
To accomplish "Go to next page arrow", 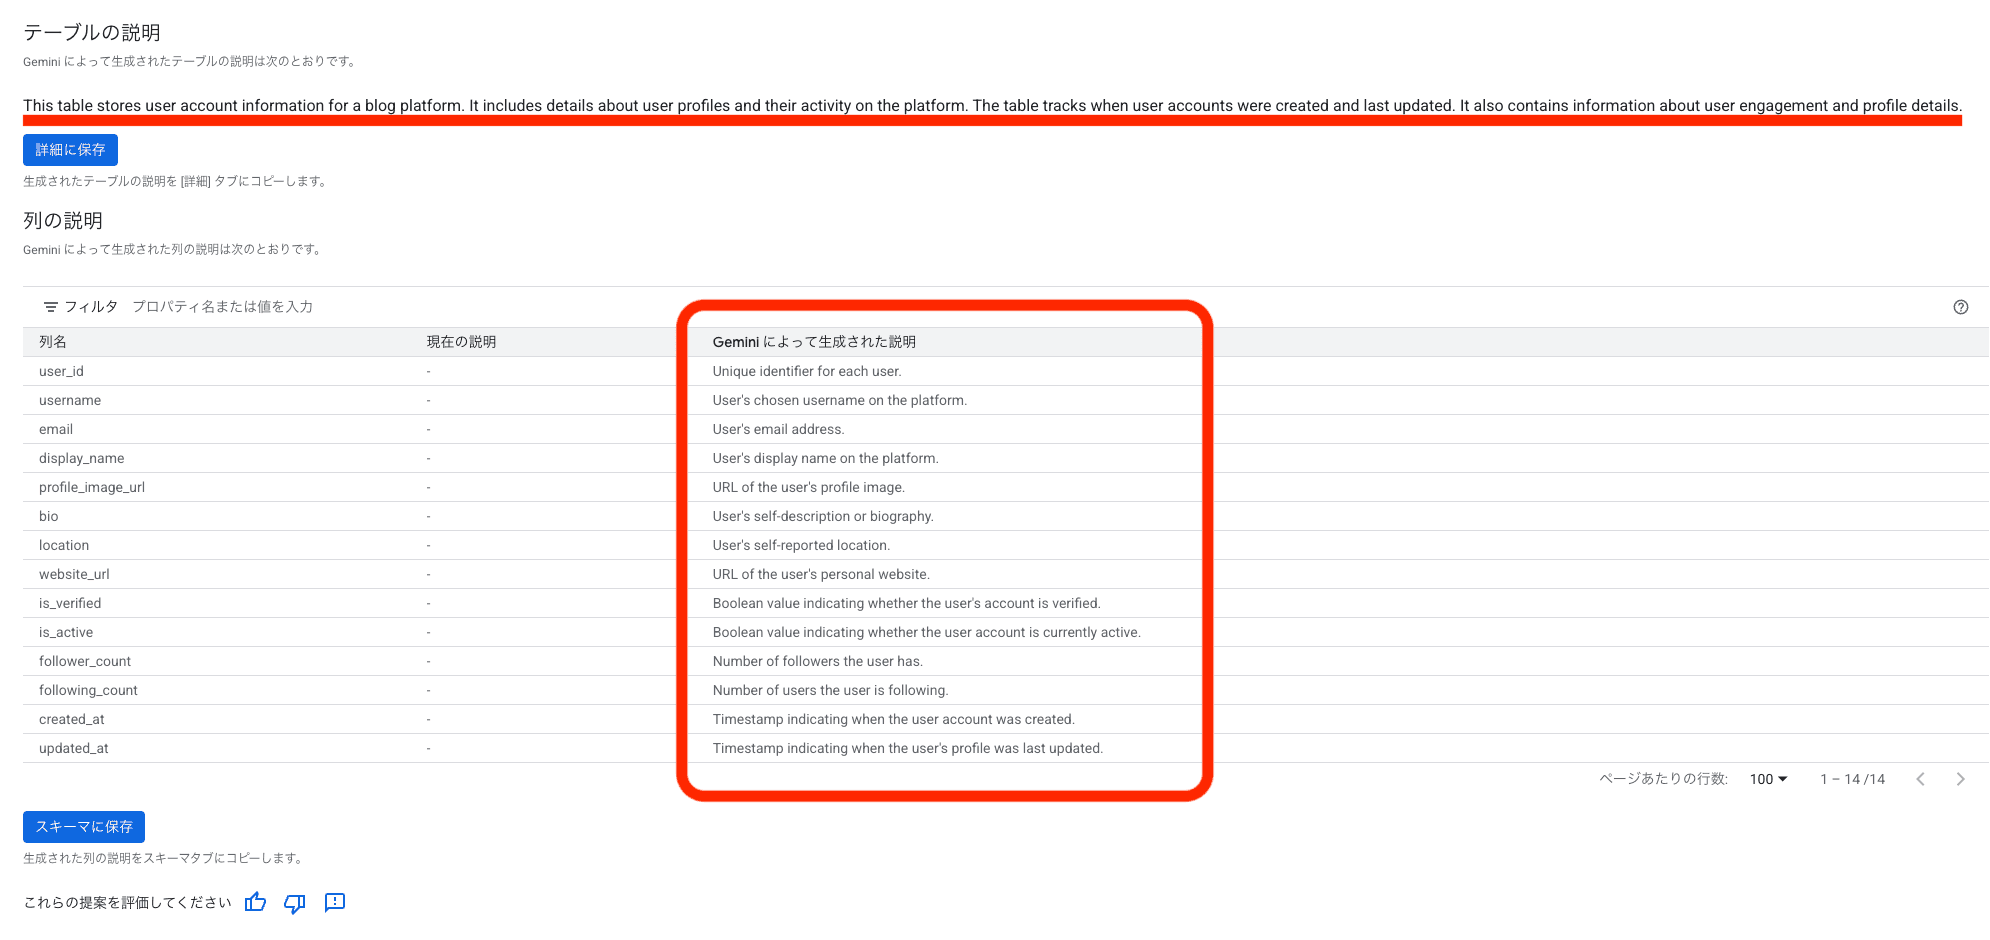I will pos(1960,779).
